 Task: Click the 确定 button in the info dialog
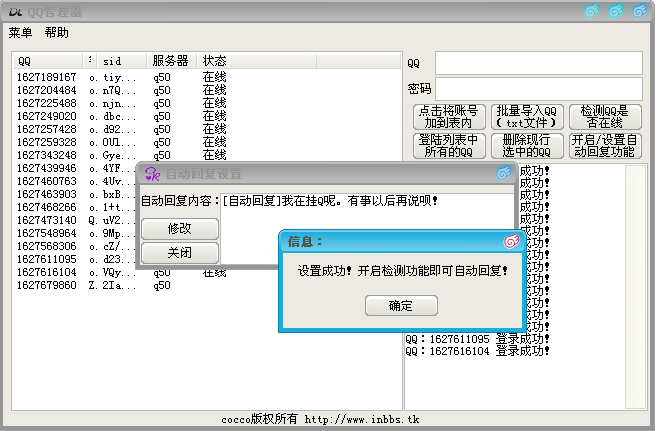tap(400, 306)
